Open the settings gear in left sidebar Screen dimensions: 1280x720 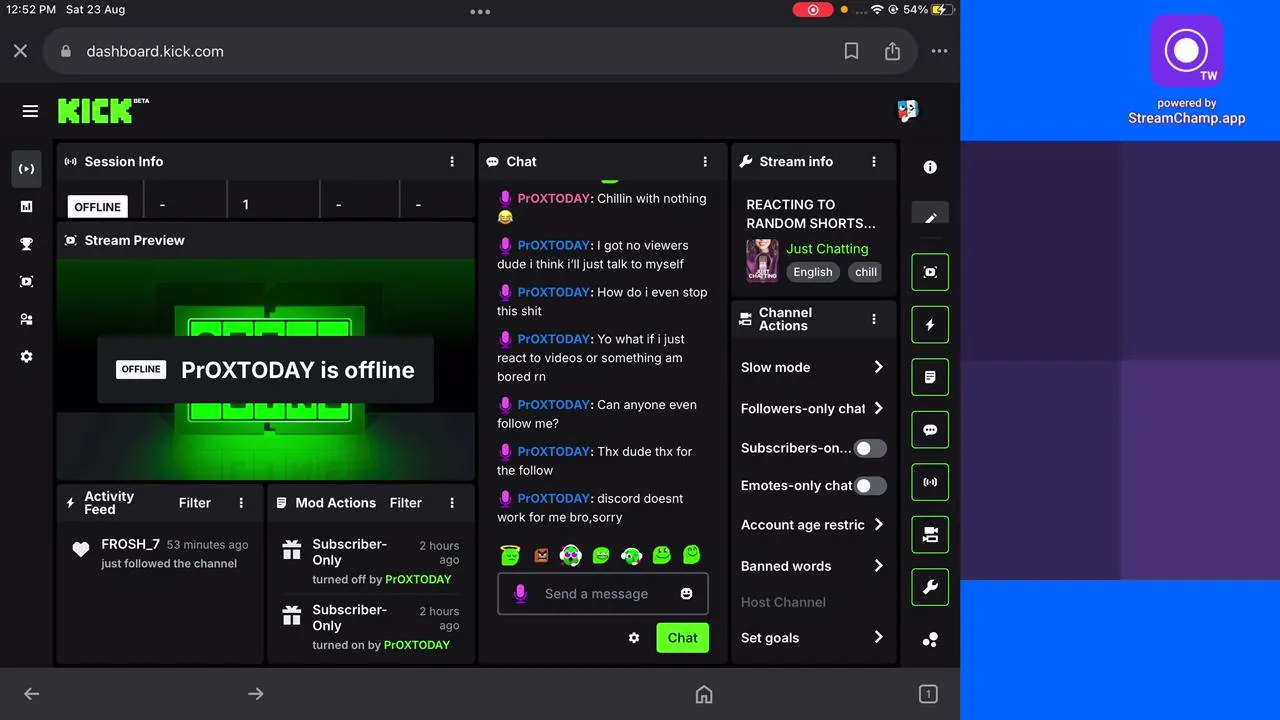tap(27, 357)
